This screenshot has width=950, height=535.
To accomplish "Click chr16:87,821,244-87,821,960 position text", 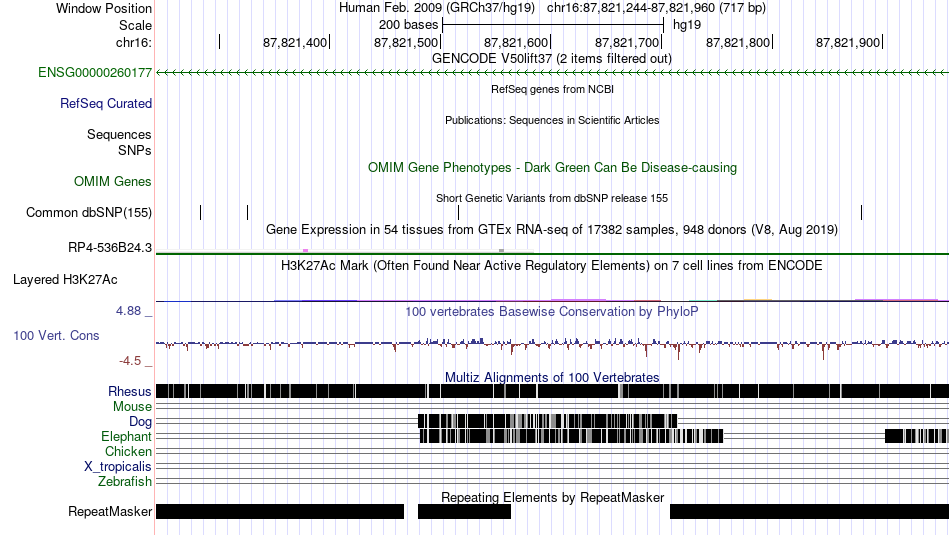I will [656, 8].
